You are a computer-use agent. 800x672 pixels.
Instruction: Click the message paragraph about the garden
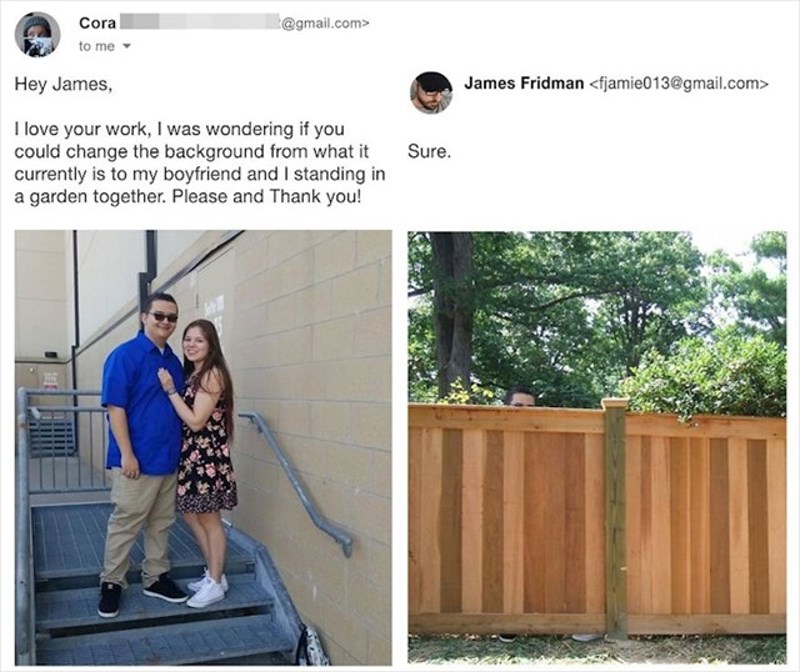point(199,163)
